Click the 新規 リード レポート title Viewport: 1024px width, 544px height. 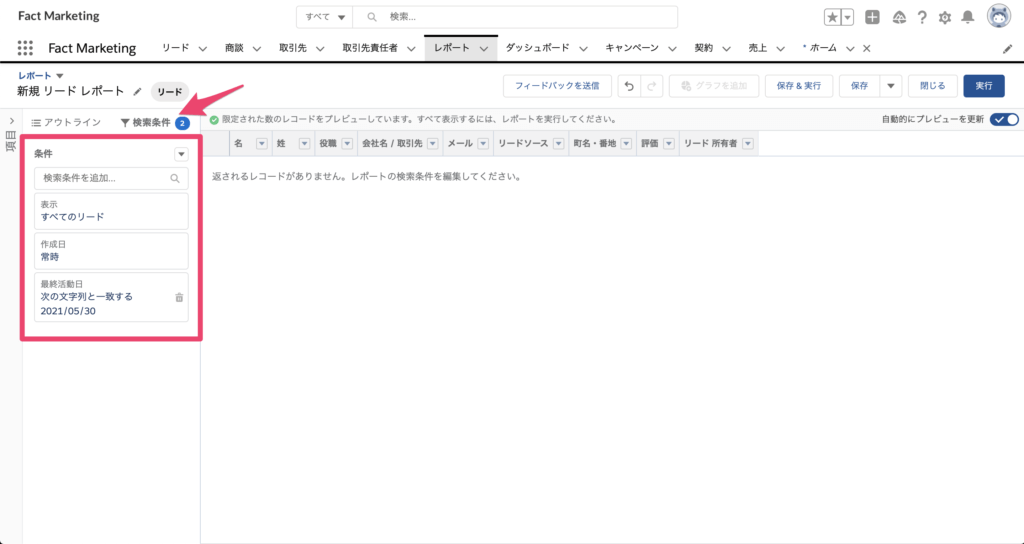pyautogui.click(x=71, y=91)
